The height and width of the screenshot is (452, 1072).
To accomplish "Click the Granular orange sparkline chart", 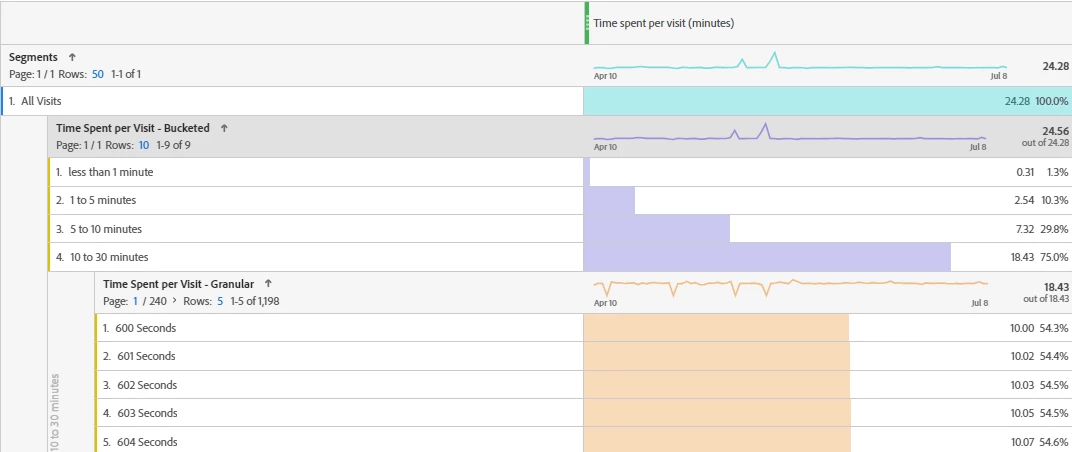I will coord(790,287).
